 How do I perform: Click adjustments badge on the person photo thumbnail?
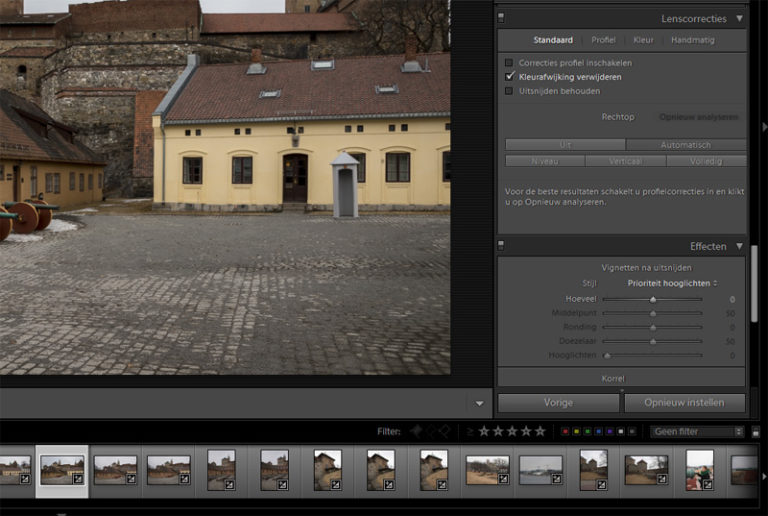[x=707, y=485]
